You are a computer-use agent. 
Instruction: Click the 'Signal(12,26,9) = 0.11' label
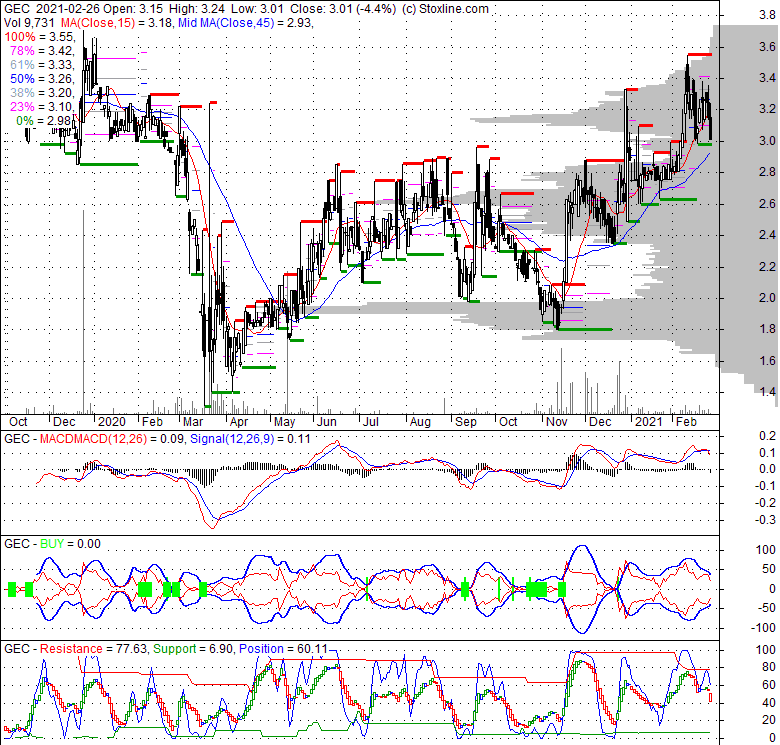pyautogui.click(x=250, y=439)
